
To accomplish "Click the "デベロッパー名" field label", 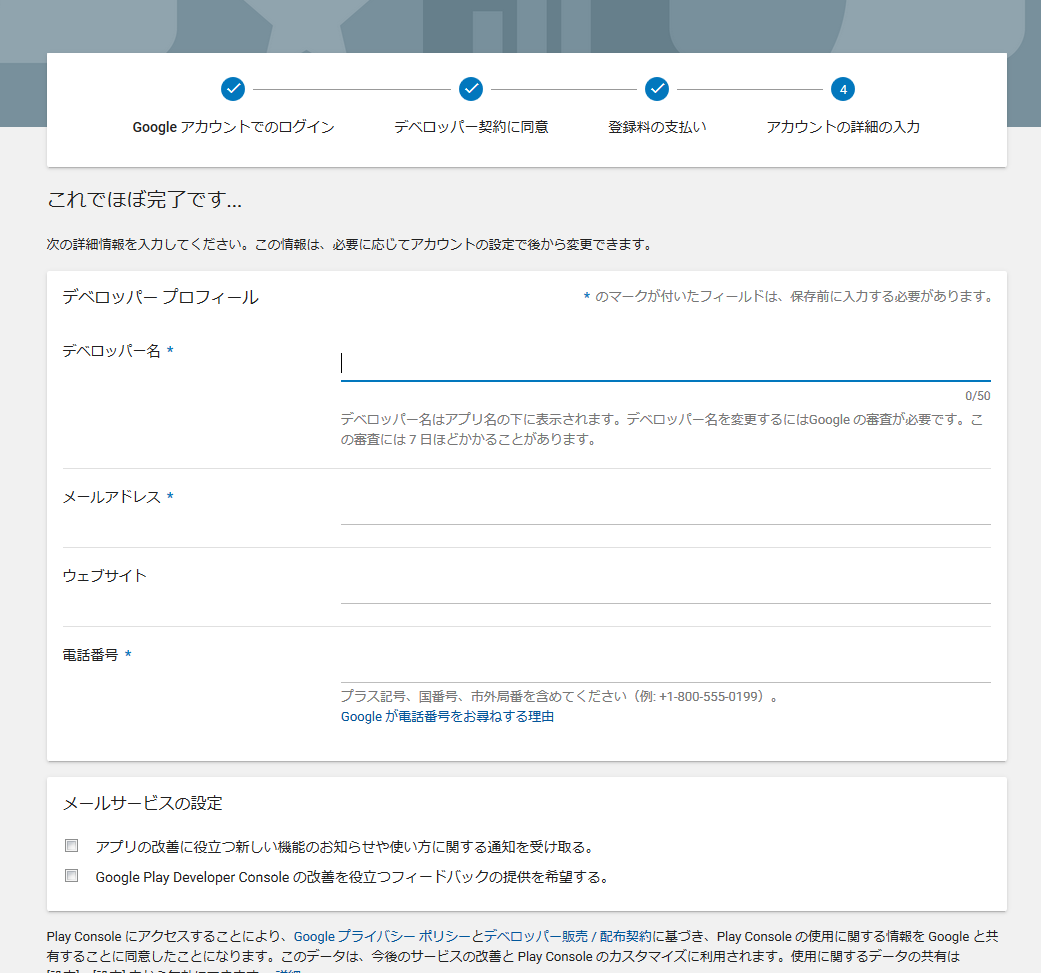I will coord(112,350).
